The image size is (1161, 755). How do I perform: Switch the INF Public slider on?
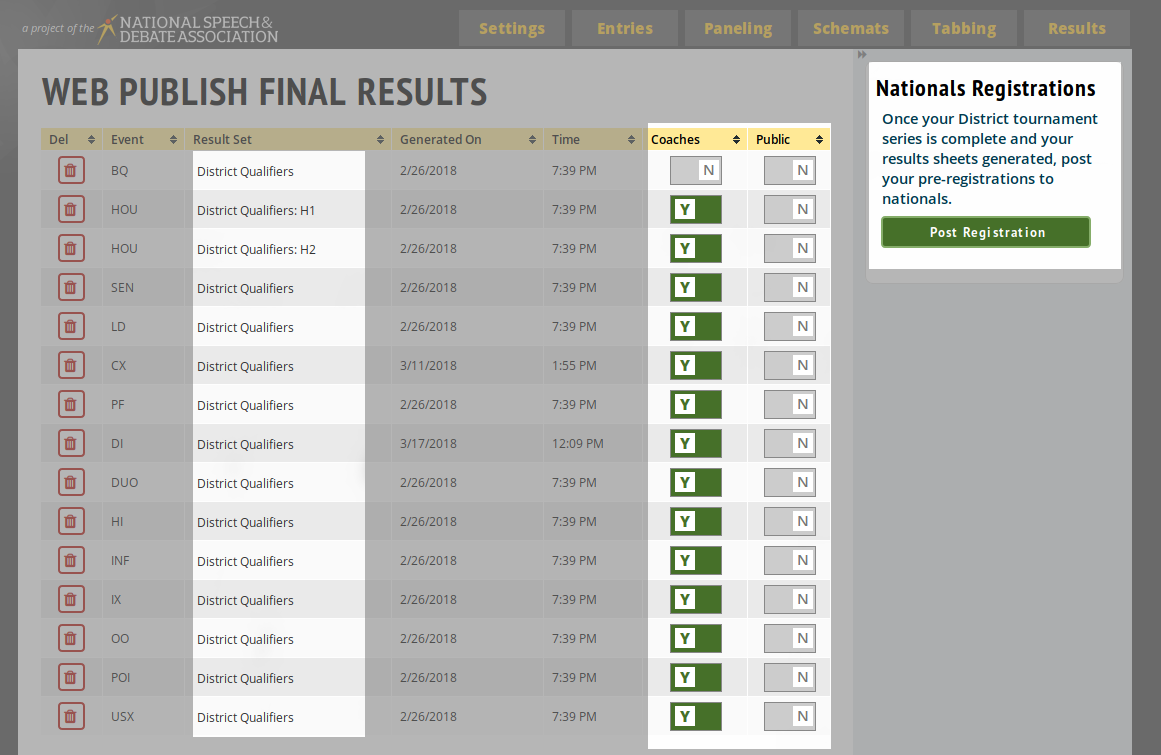[x=789, y=561]
